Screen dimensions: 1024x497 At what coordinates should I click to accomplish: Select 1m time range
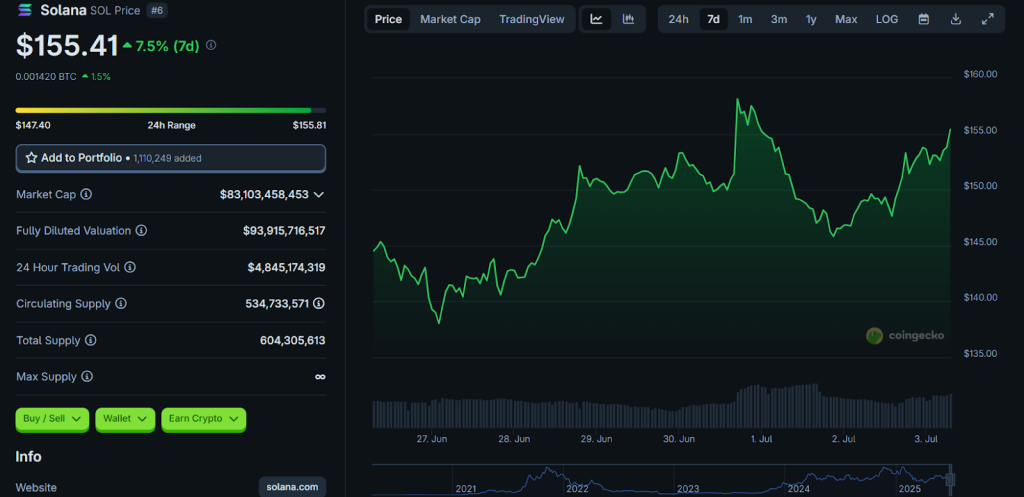745,19
